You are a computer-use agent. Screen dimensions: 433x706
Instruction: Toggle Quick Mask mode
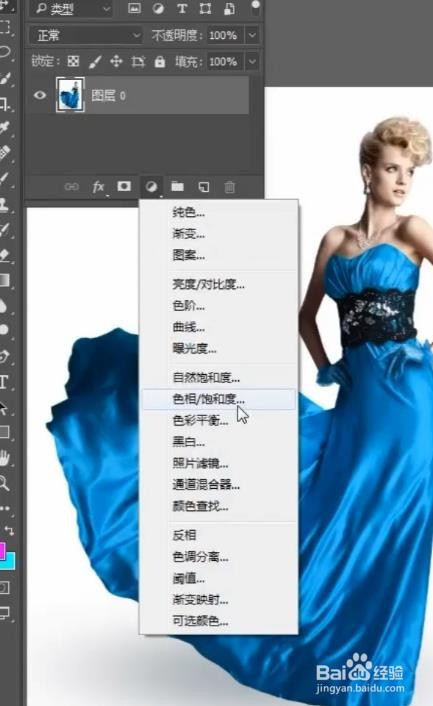coord(4,587)
